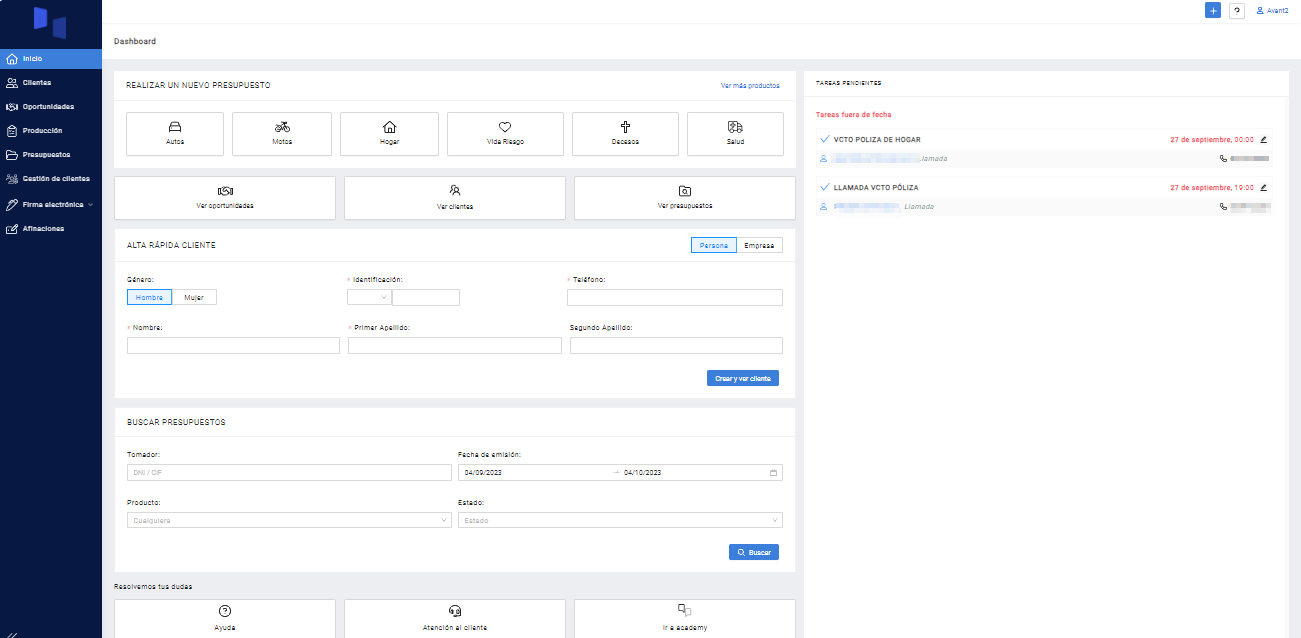This screenshot has height=638, width=1301.
Task: Open Gestión de clientes in the sidebar
Action: point(51,179)
